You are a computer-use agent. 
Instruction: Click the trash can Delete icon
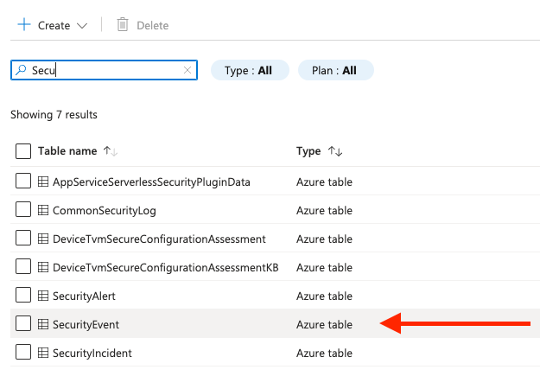(123, 25)
